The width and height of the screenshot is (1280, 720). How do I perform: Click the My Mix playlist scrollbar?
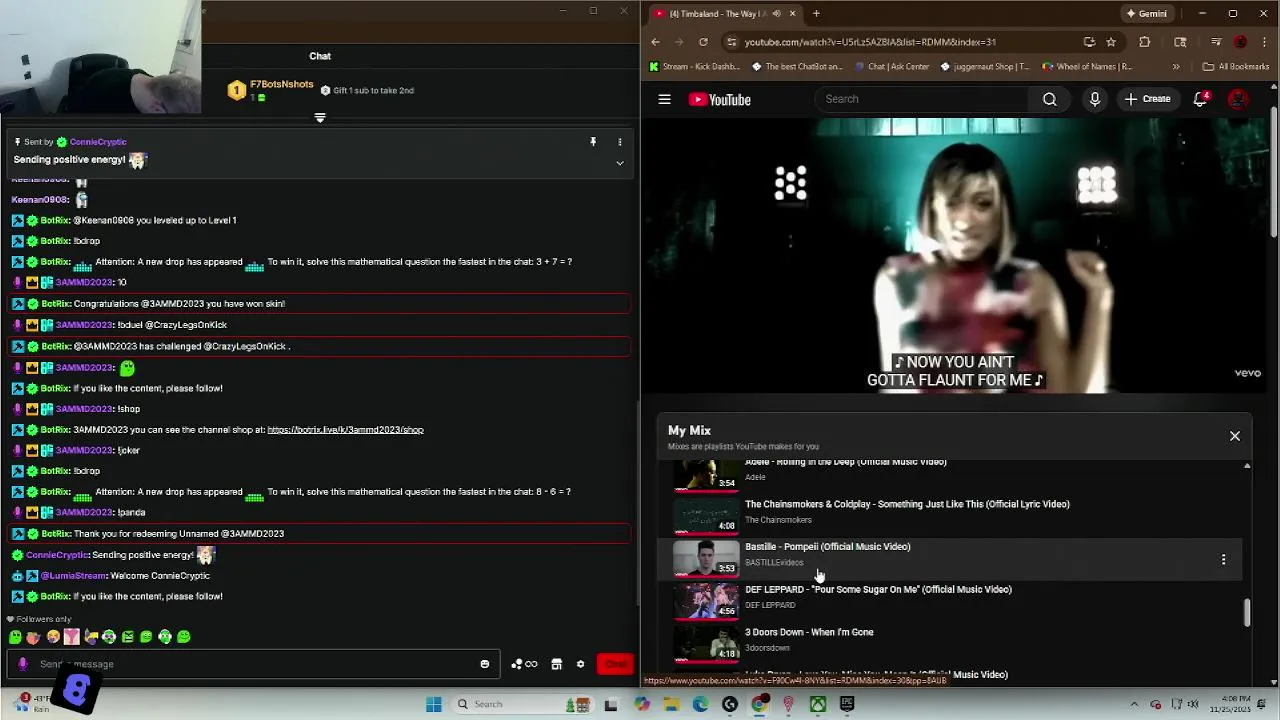(x=1247, y=613)
